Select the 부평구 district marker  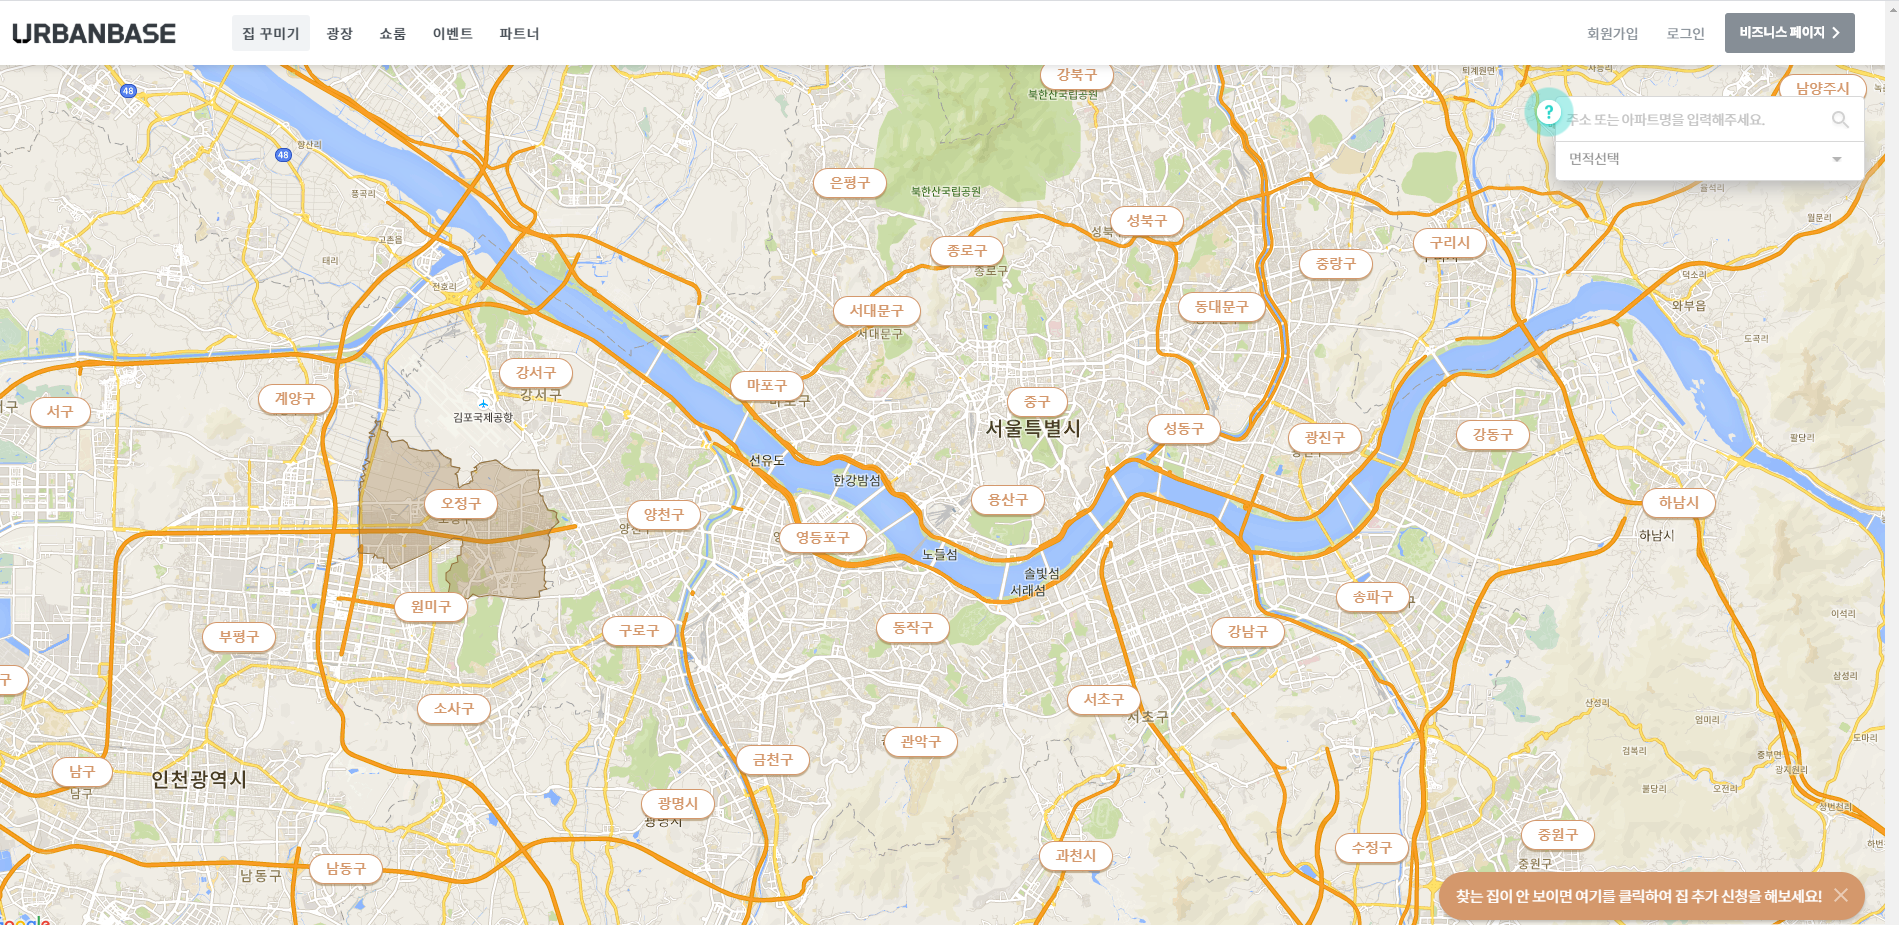tap(239, 637)
